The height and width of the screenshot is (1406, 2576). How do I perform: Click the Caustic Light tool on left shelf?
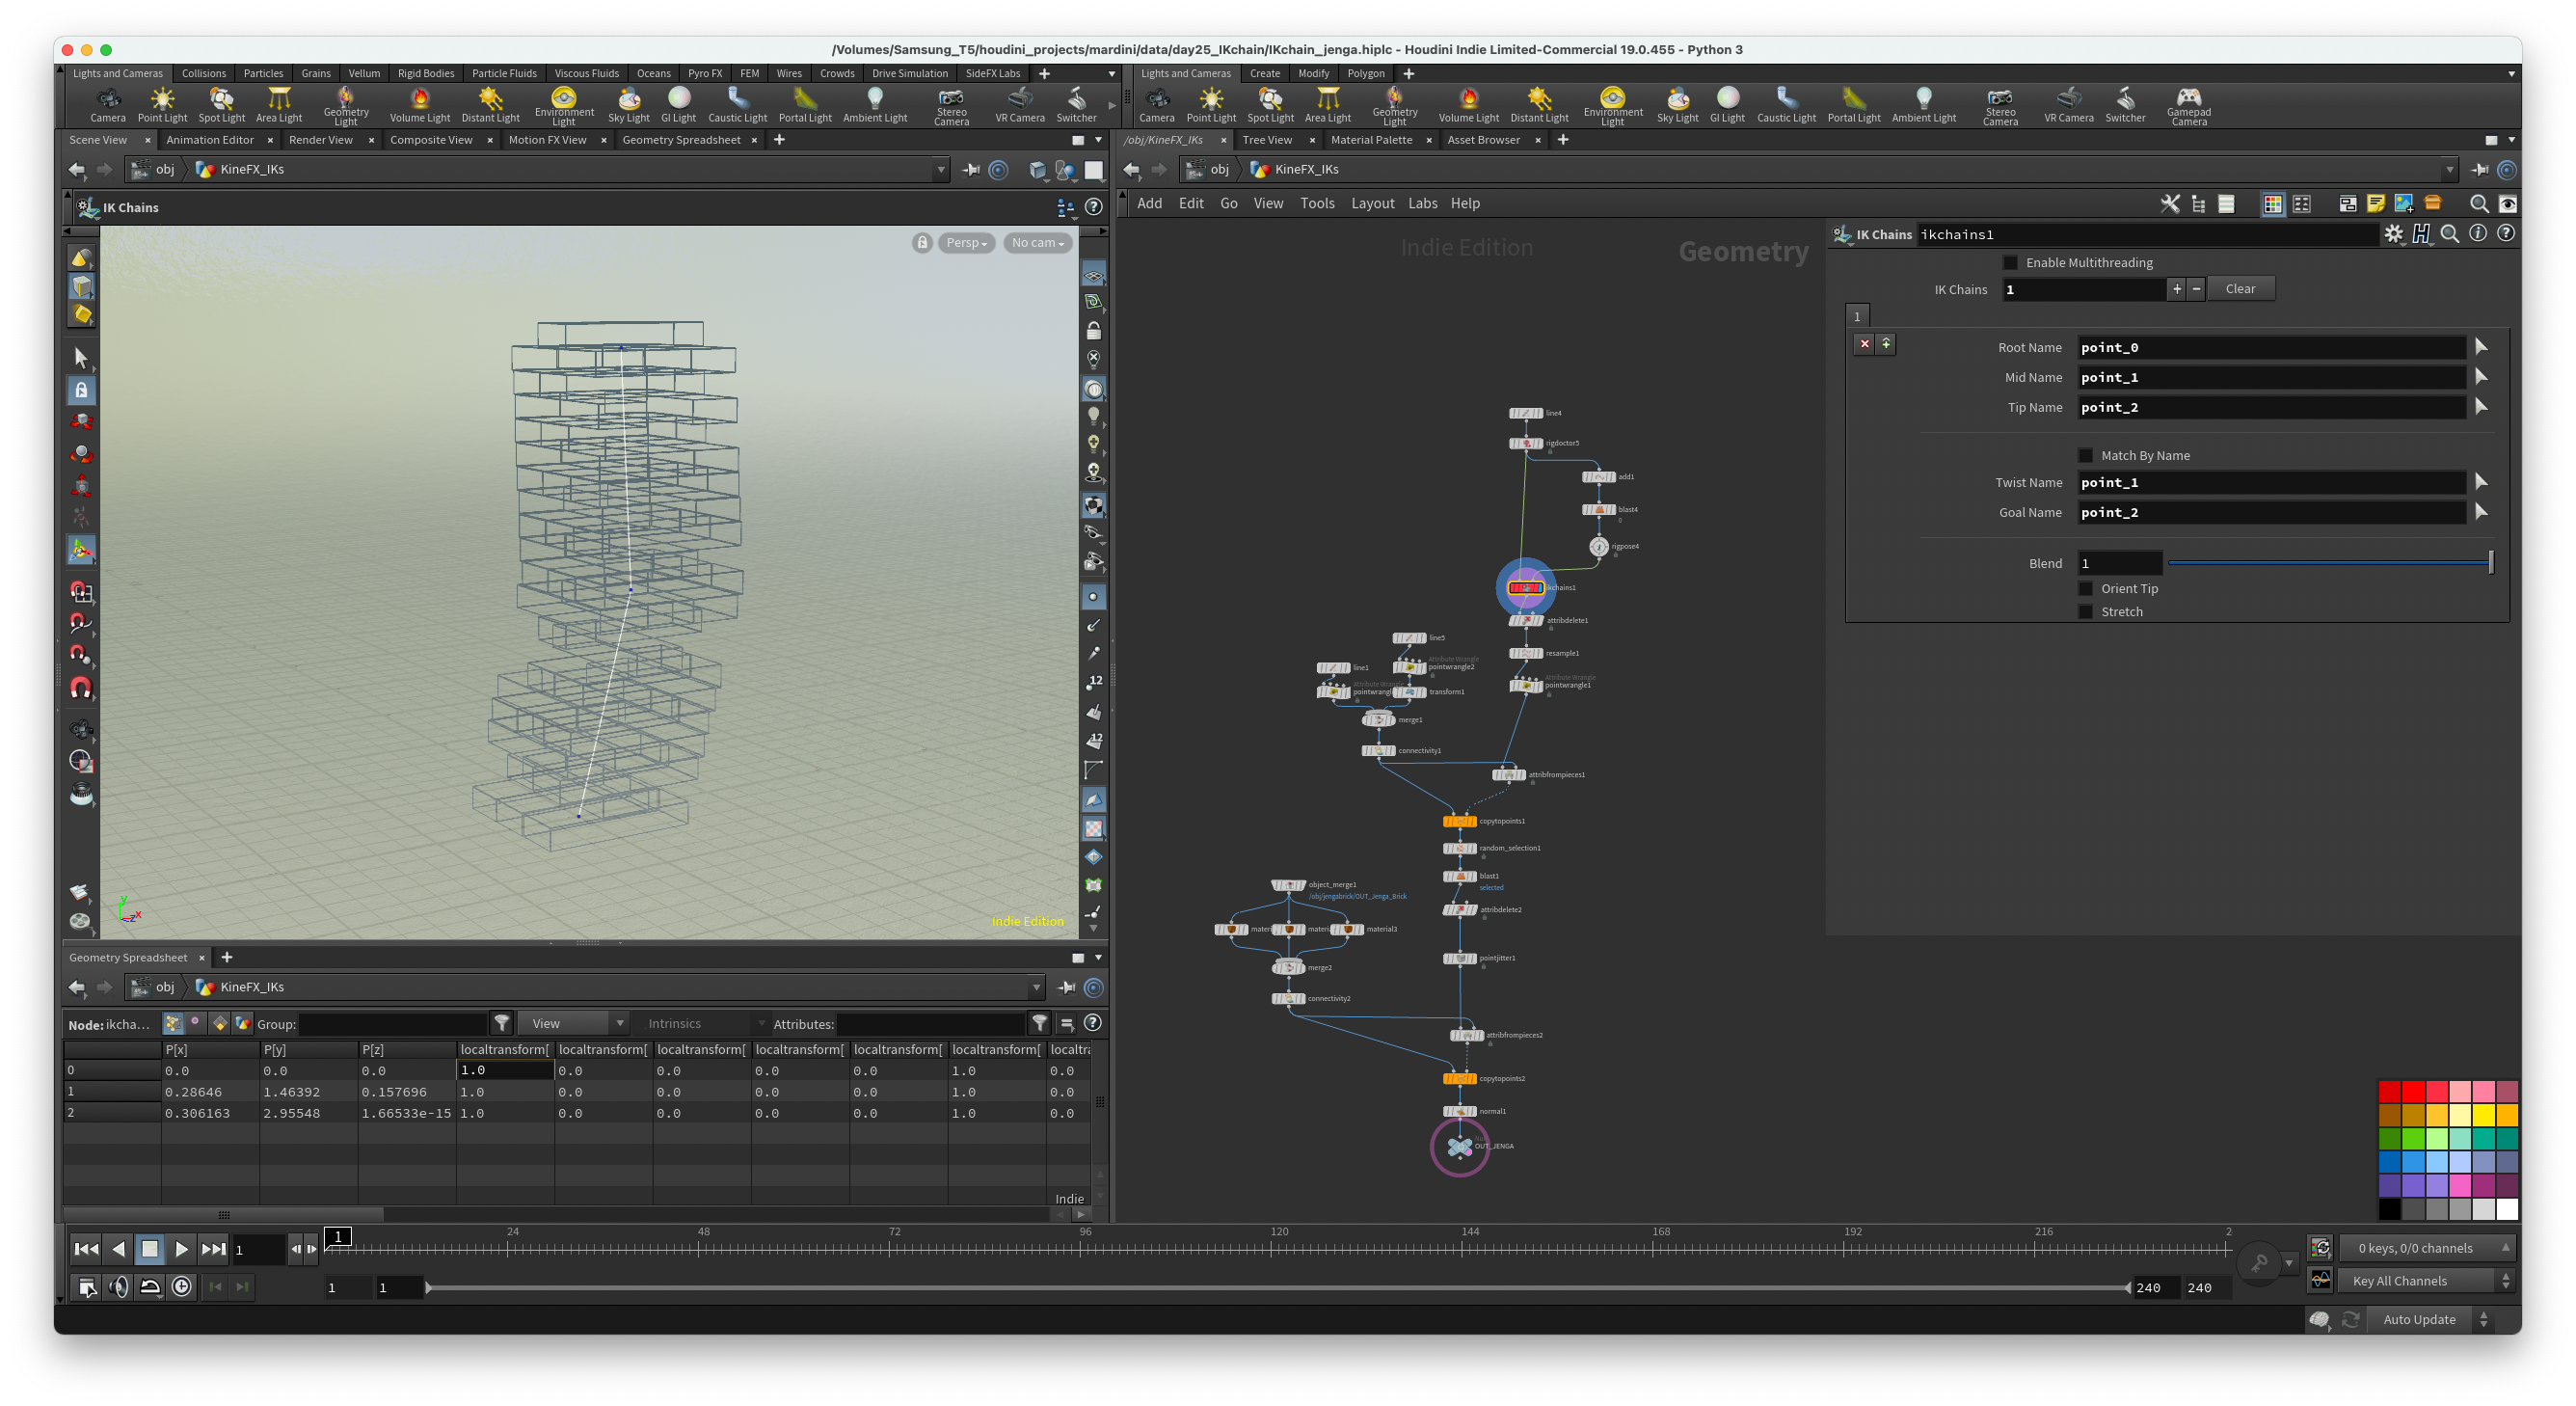pos(738,104)
